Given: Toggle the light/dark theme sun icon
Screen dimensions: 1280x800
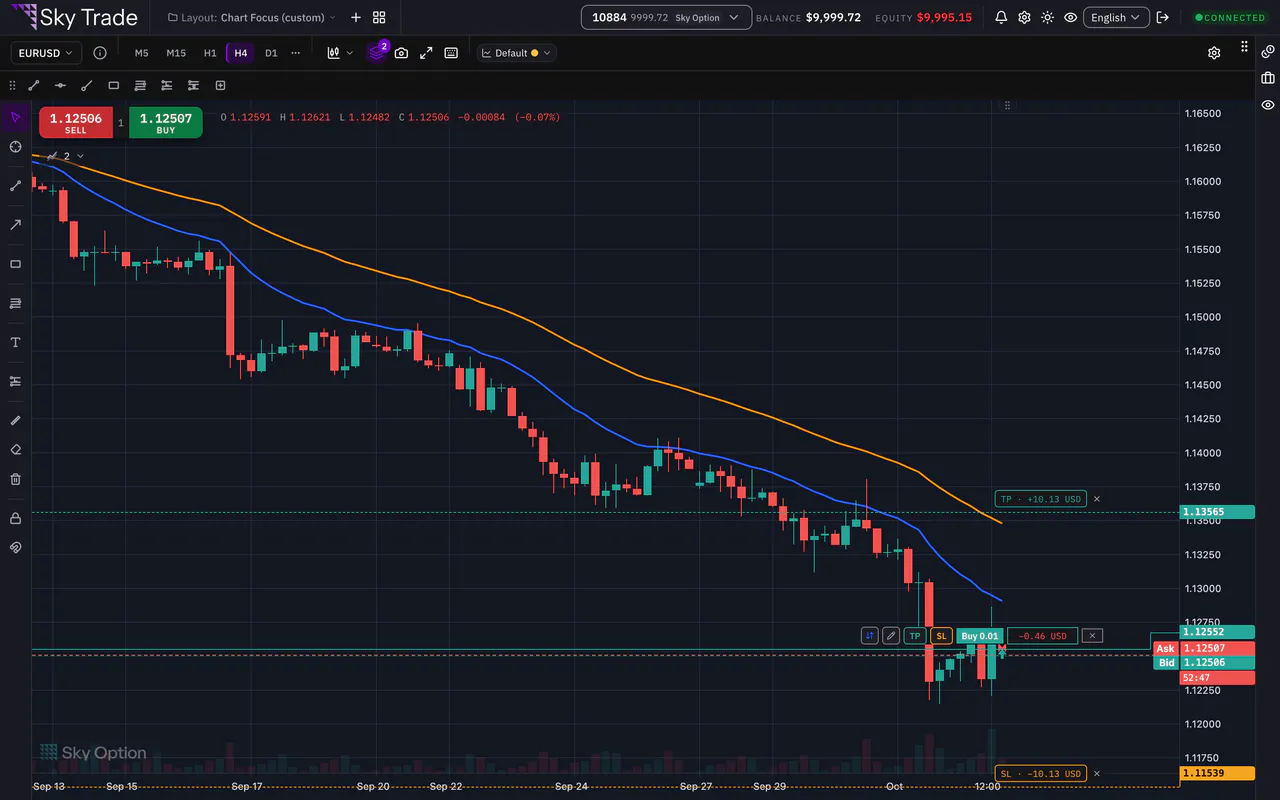Looking at the screenshot, I should click(1047, 18).
